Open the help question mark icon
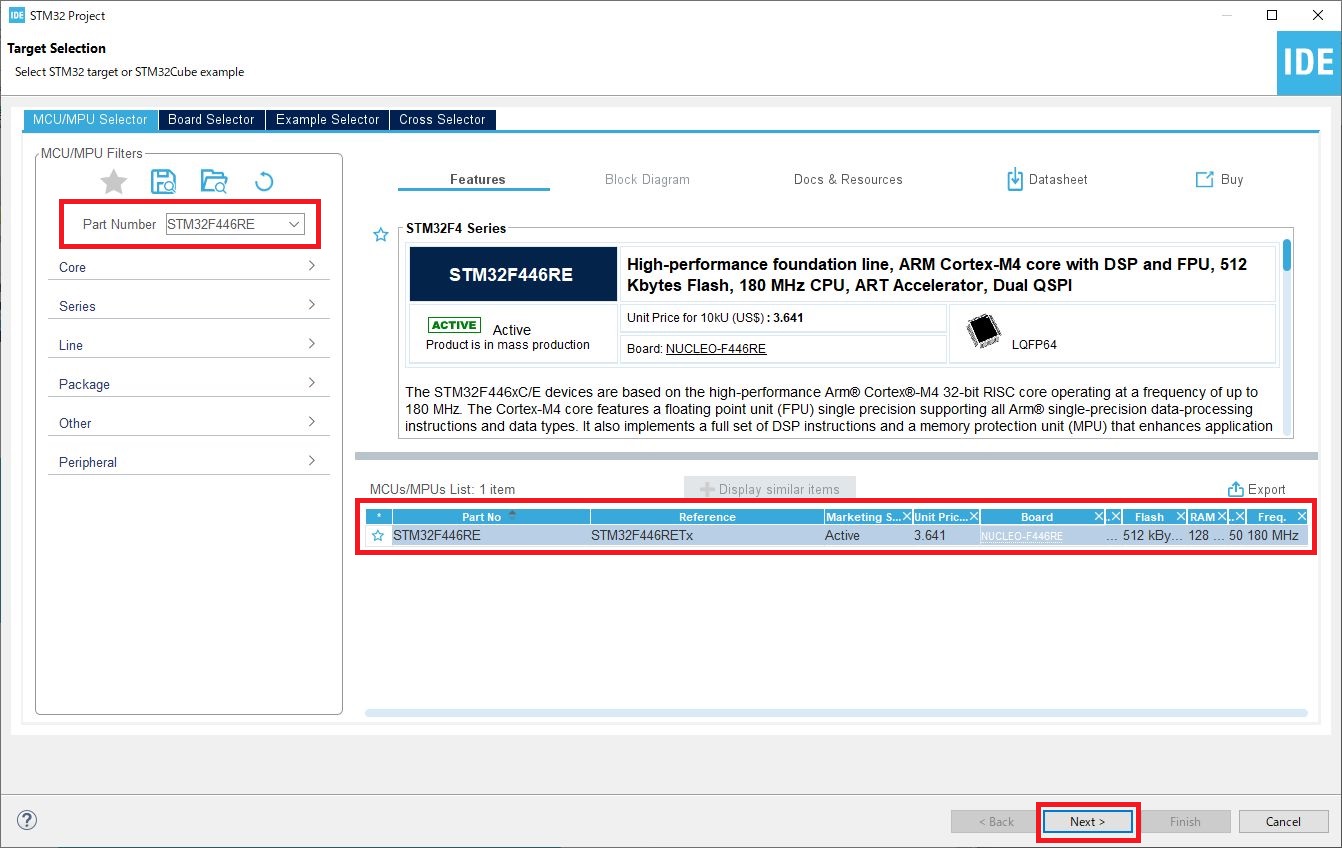This screenshot has height=848, width=1342. click(27, 821)
